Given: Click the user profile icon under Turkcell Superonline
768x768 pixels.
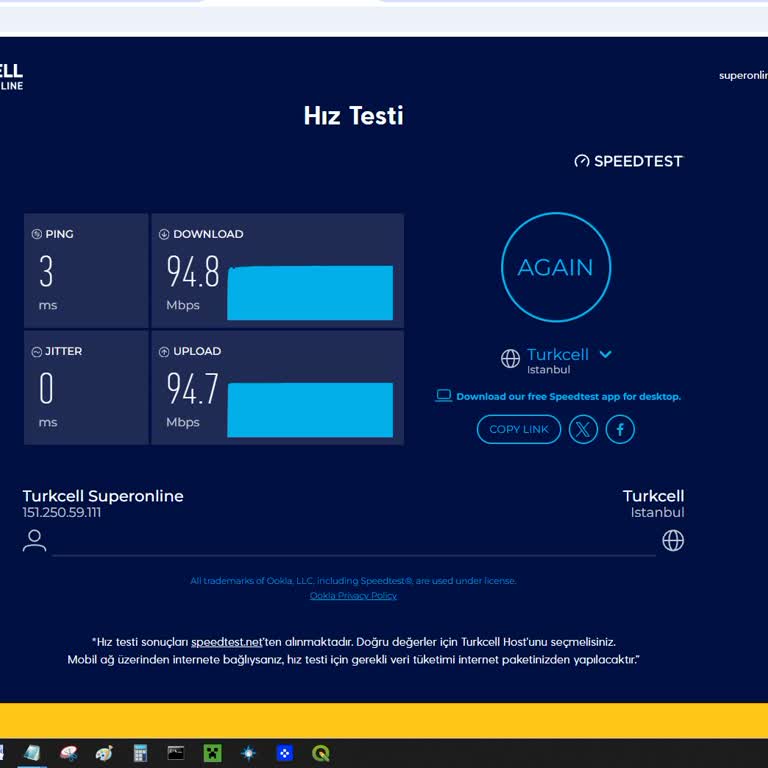Looking at the screenshot, I should pyautogui.click(x=34, y=541).
